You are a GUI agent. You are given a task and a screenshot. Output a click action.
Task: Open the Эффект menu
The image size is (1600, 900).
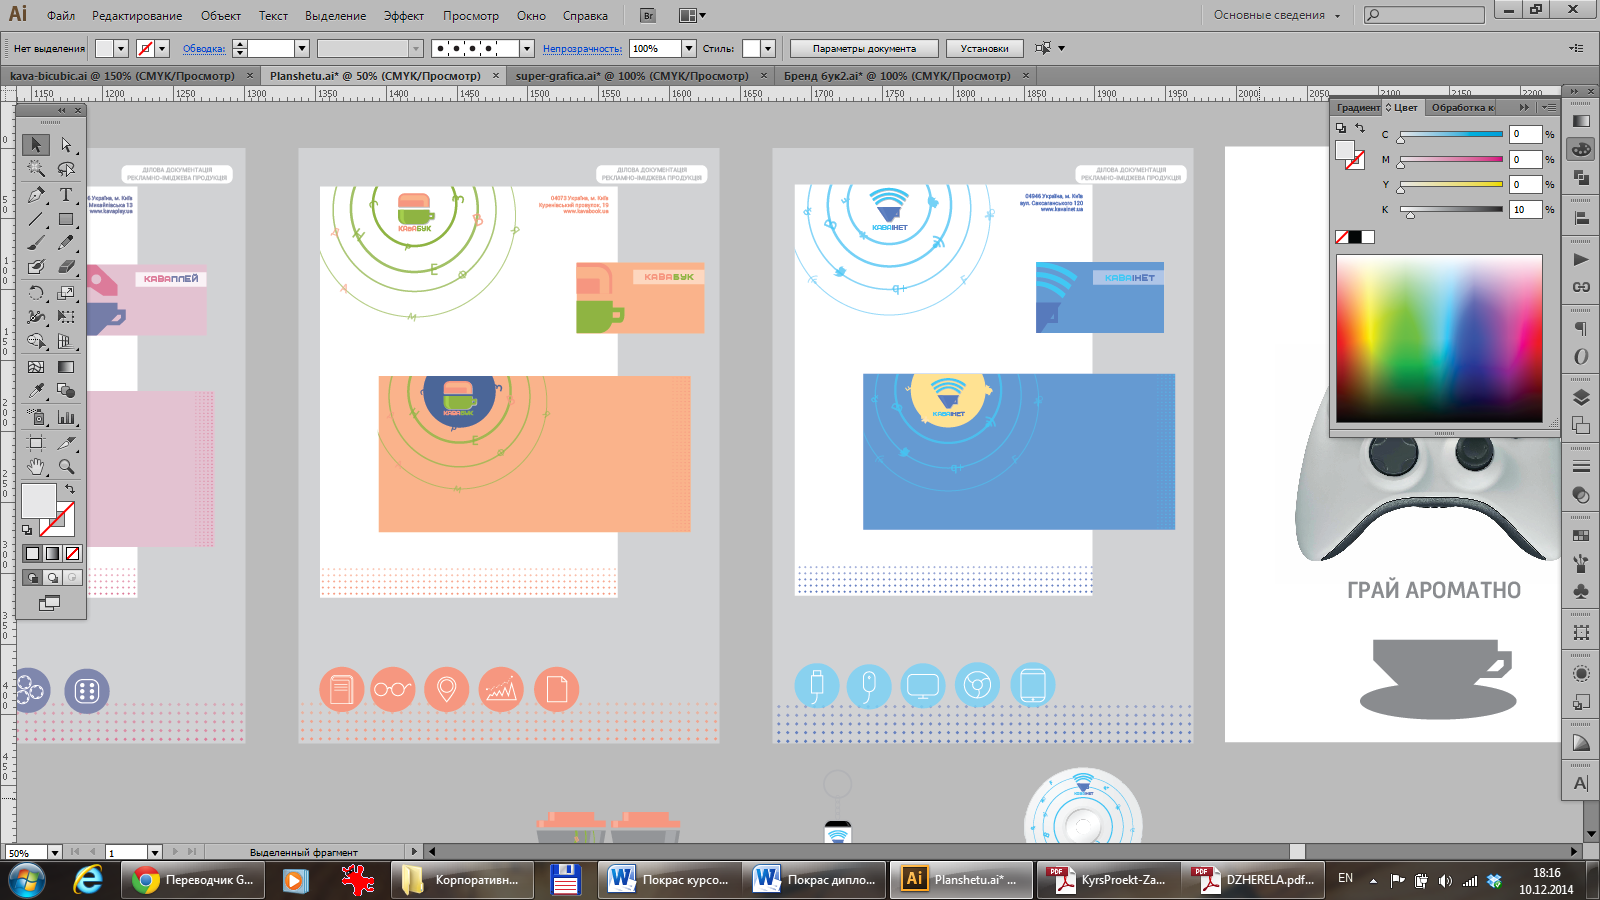403,16
